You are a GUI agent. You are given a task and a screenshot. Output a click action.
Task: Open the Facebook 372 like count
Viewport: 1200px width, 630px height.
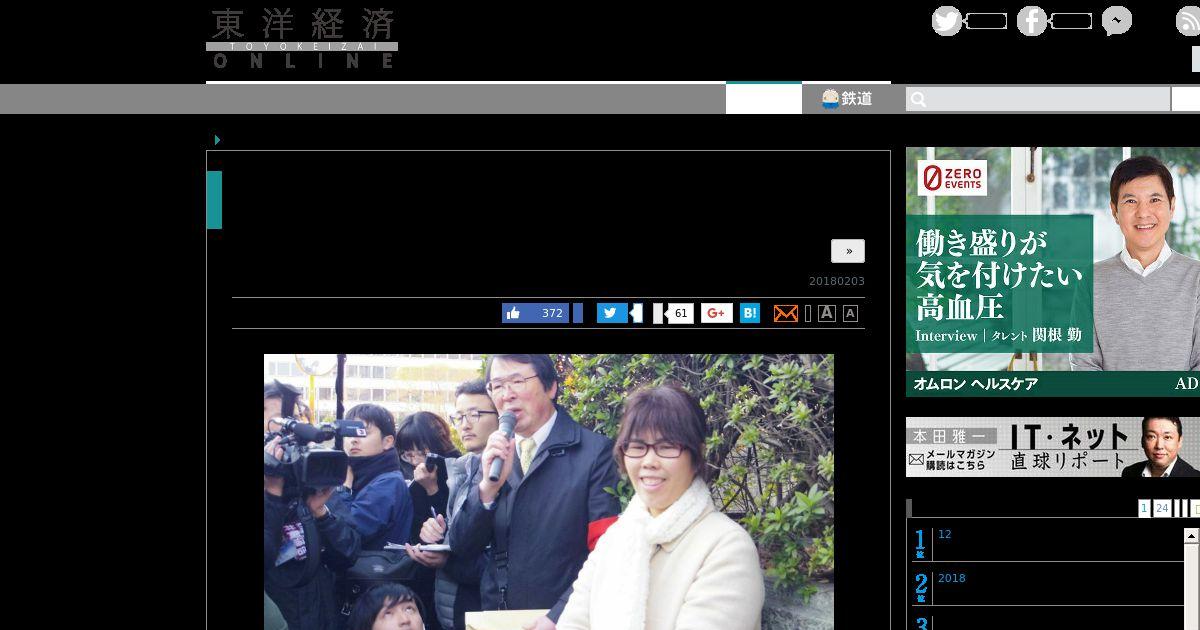click(552, 313)
